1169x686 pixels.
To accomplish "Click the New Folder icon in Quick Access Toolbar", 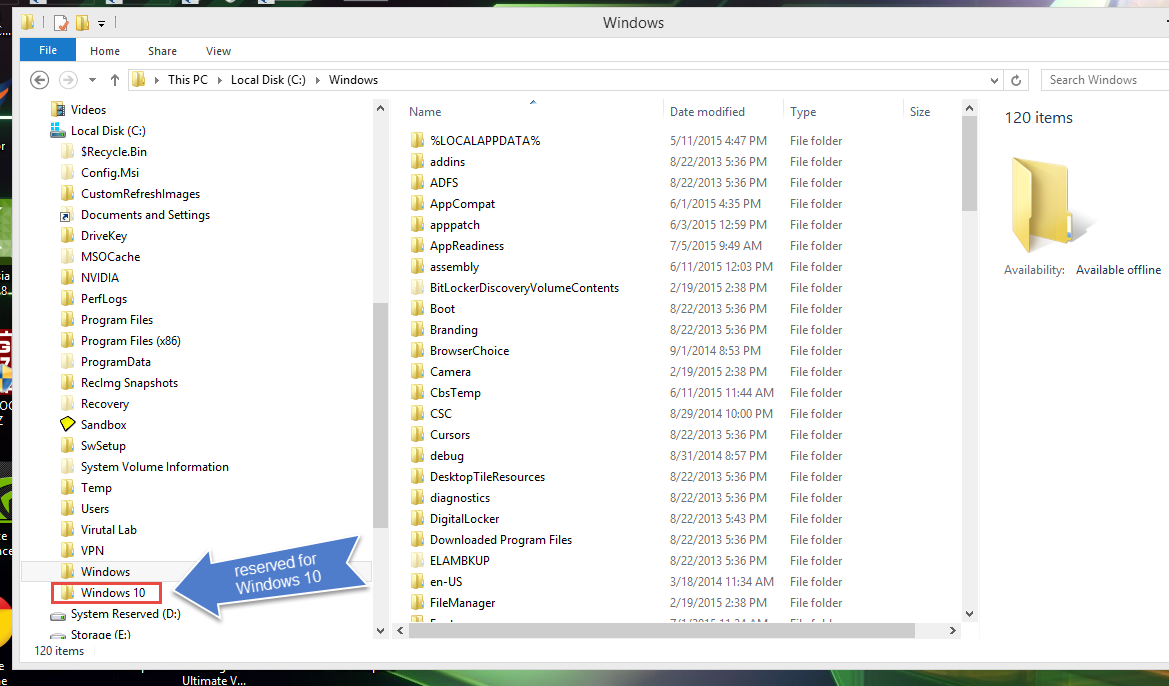I will pyautogui.click(x=82, y=22).
